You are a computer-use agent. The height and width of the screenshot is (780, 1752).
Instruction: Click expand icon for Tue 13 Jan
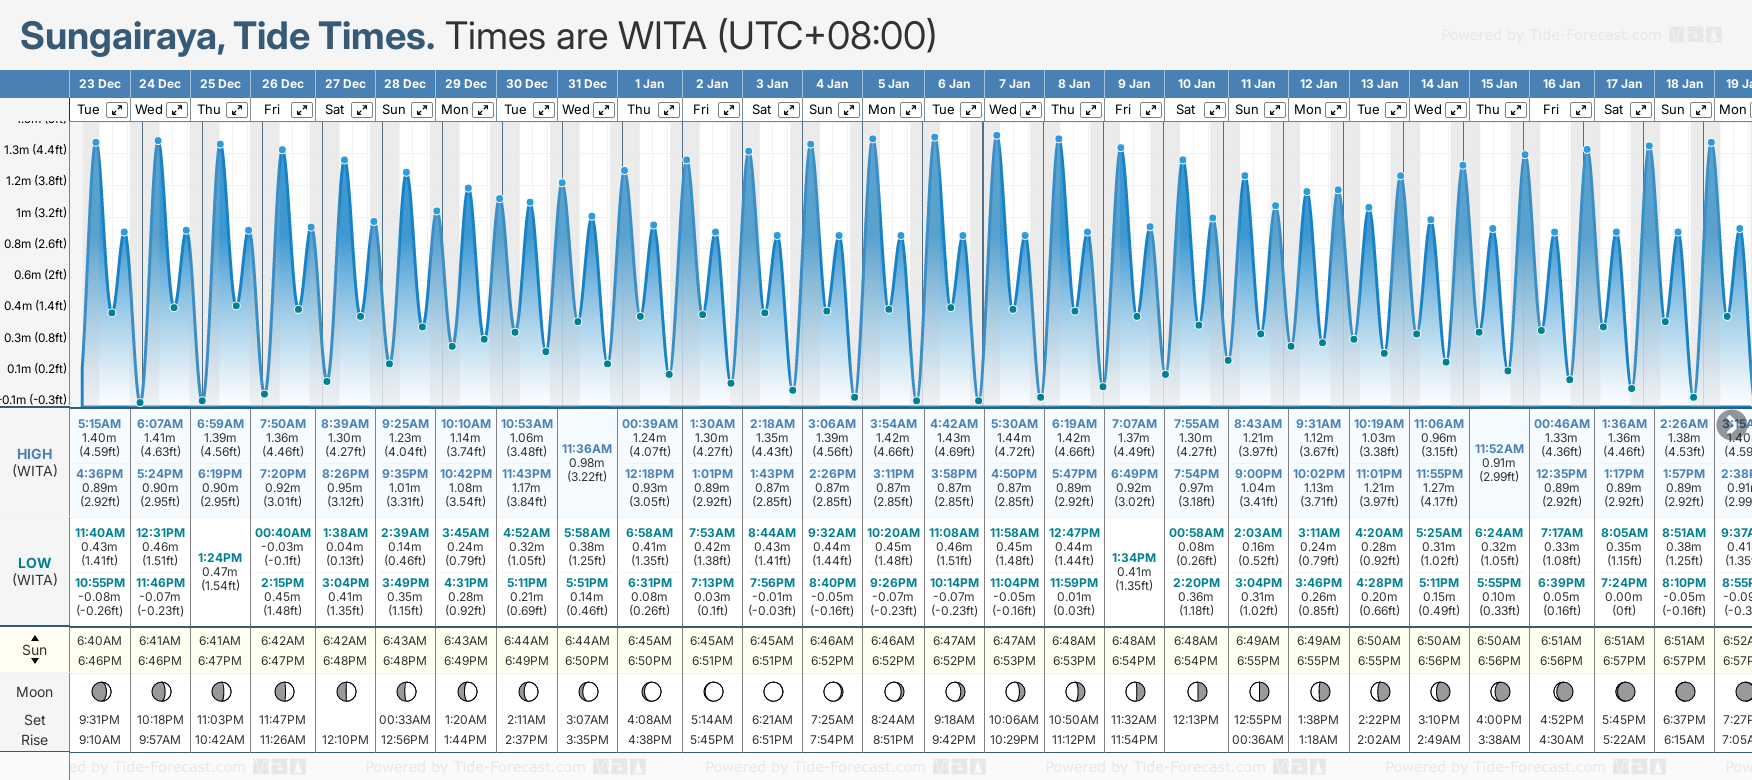pos(1396,110)
